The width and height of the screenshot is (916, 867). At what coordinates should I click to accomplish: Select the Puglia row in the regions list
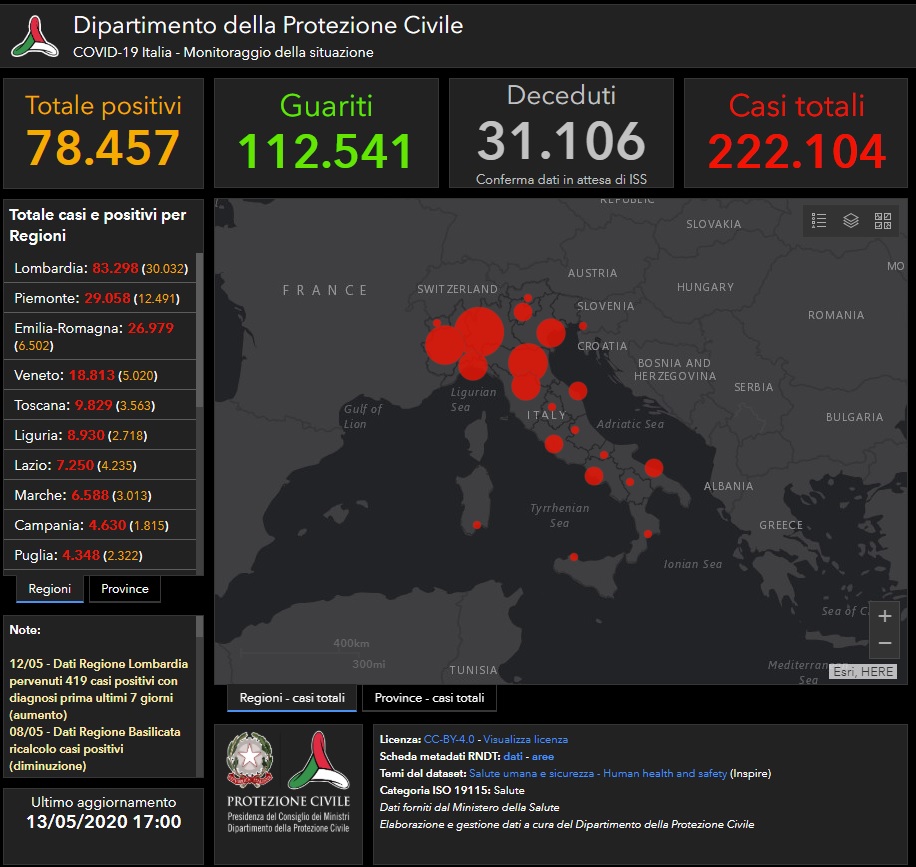pos(100,555)
